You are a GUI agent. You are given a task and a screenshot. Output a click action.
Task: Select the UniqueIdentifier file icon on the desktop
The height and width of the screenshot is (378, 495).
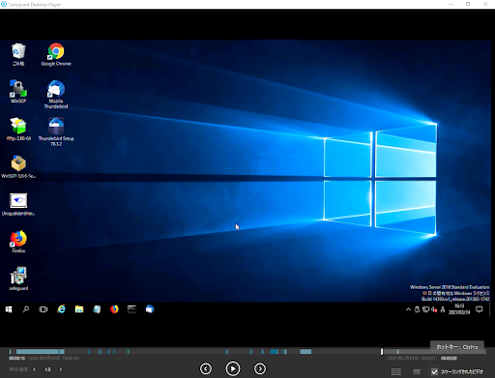pyautogui.click(x=18, y=204)
